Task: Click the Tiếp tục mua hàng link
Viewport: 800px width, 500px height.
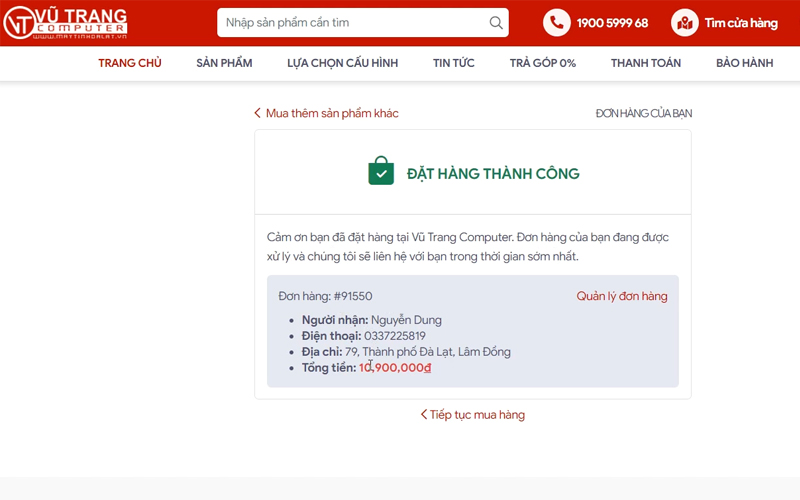Action: coord(473,415)
